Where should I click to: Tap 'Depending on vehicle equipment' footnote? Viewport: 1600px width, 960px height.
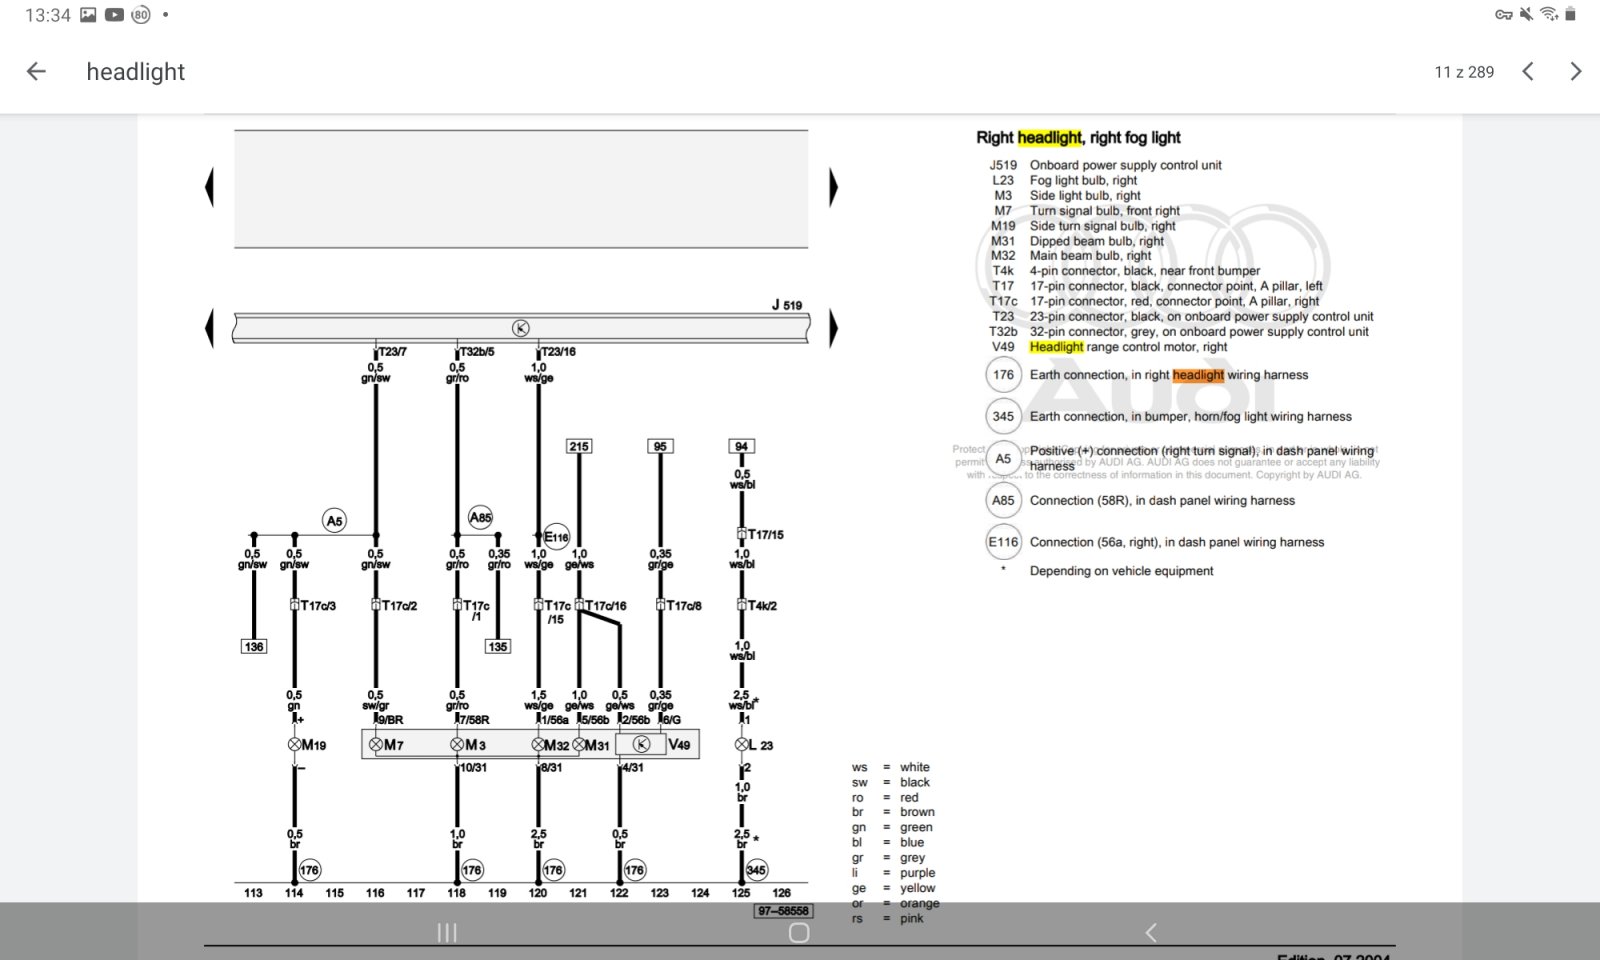[x=1121, y=571]
